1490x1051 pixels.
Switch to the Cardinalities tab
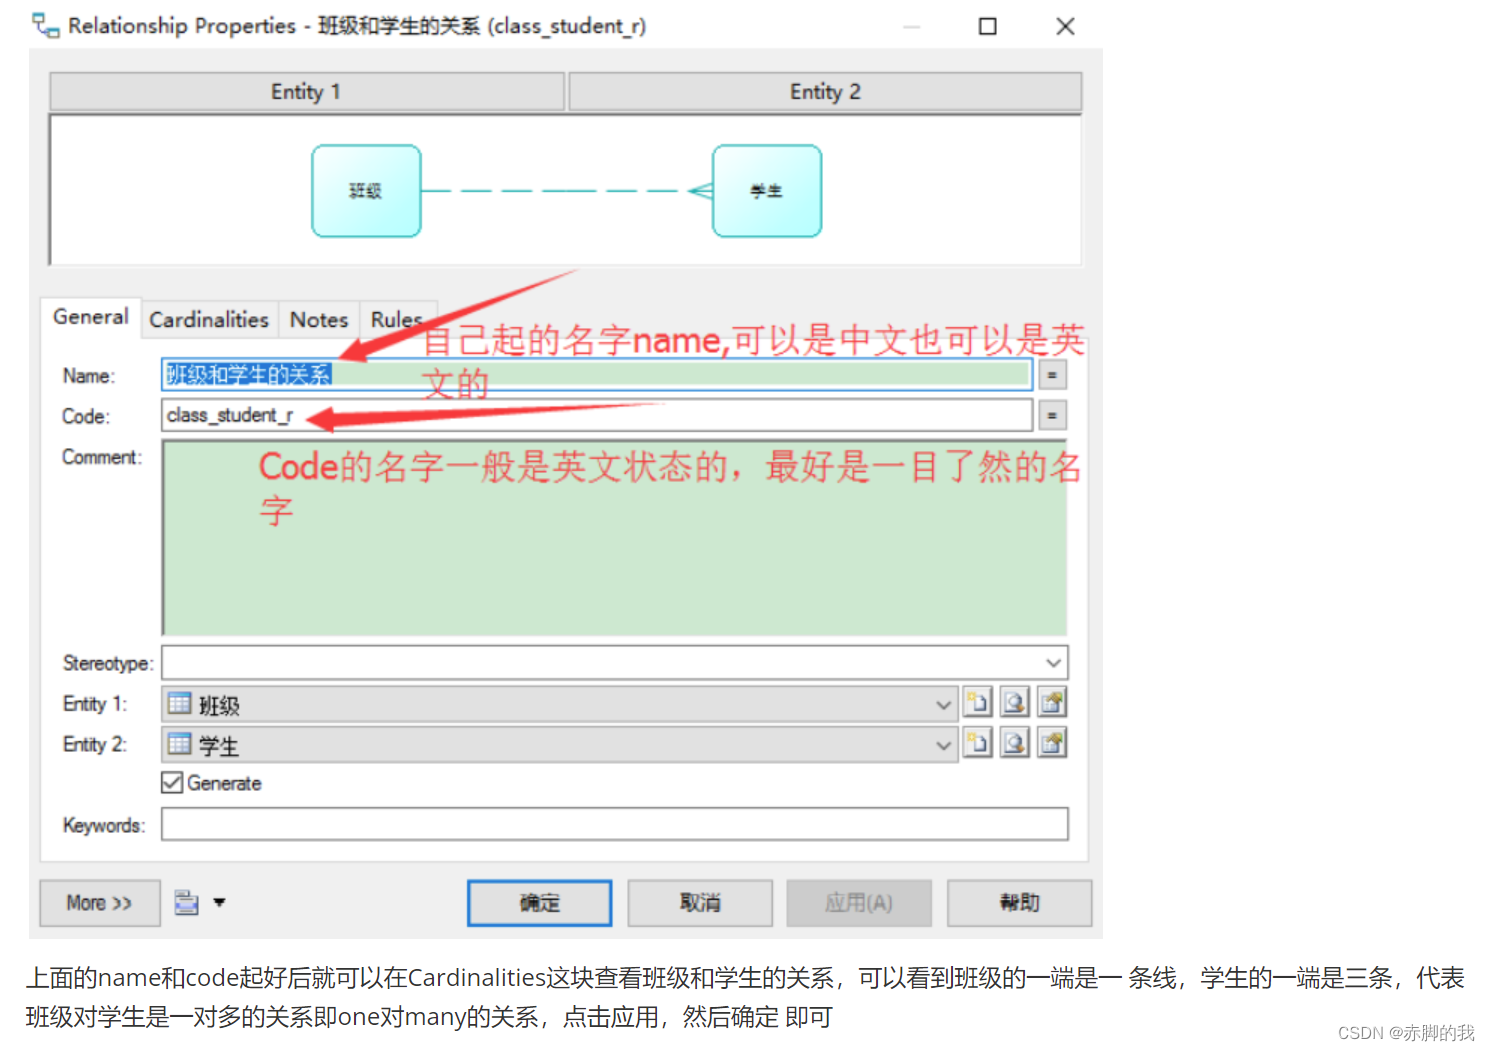[208, 318]
